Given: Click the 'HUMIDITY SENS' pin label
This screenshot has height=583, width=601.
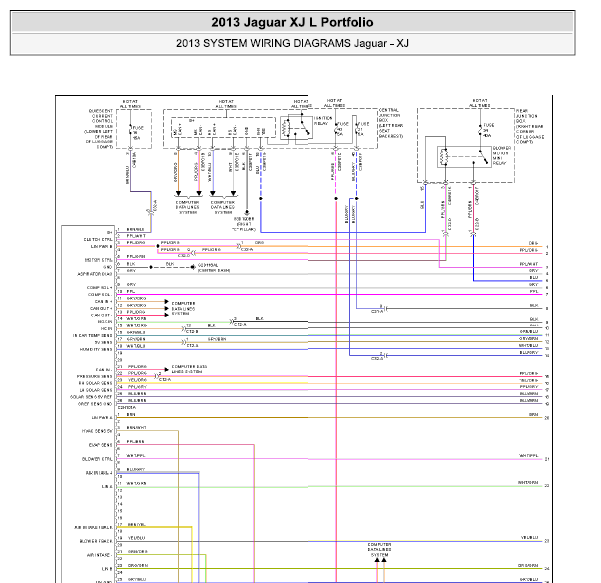Looking at the screenshot, I should [96, 349].
